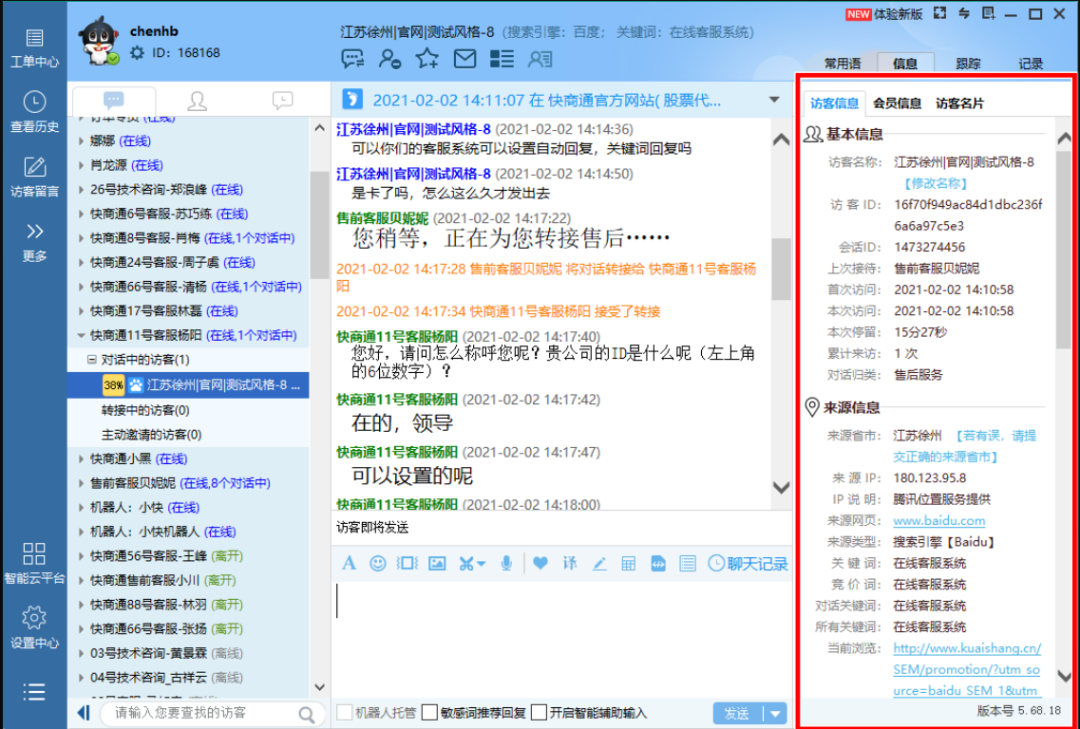Viewport: 1080px width, 729px height.
Task: Open 设置中心 gear in sidebar
Action: (34, 627)
